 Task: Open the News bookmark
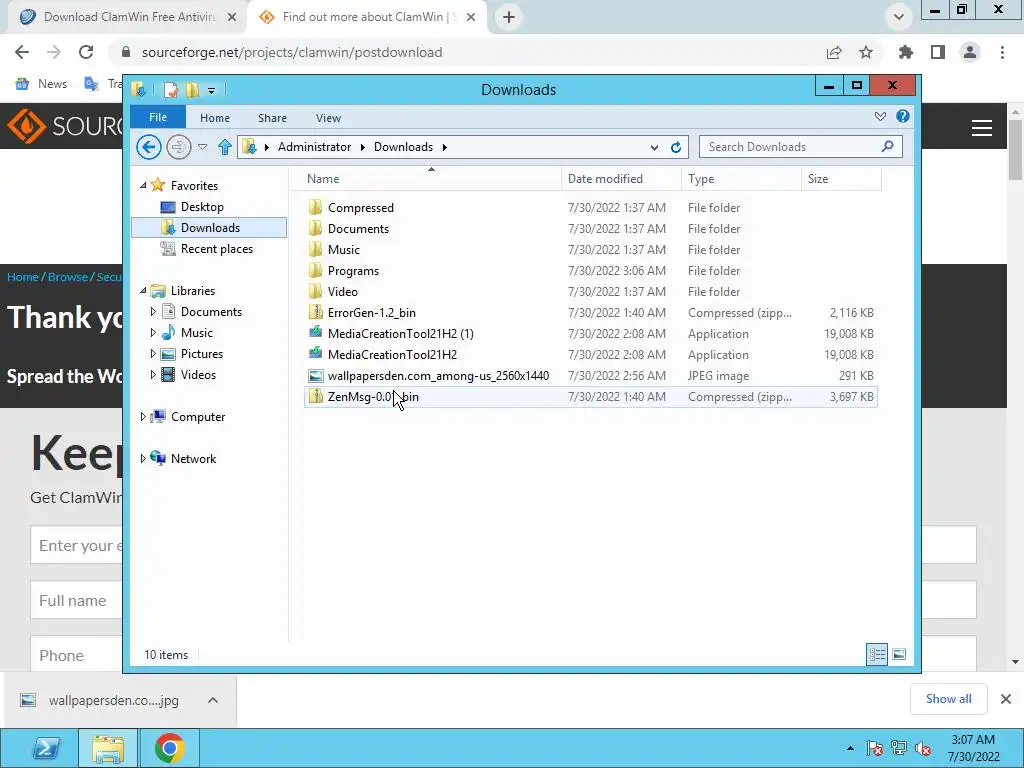click(x=42, y=84)
